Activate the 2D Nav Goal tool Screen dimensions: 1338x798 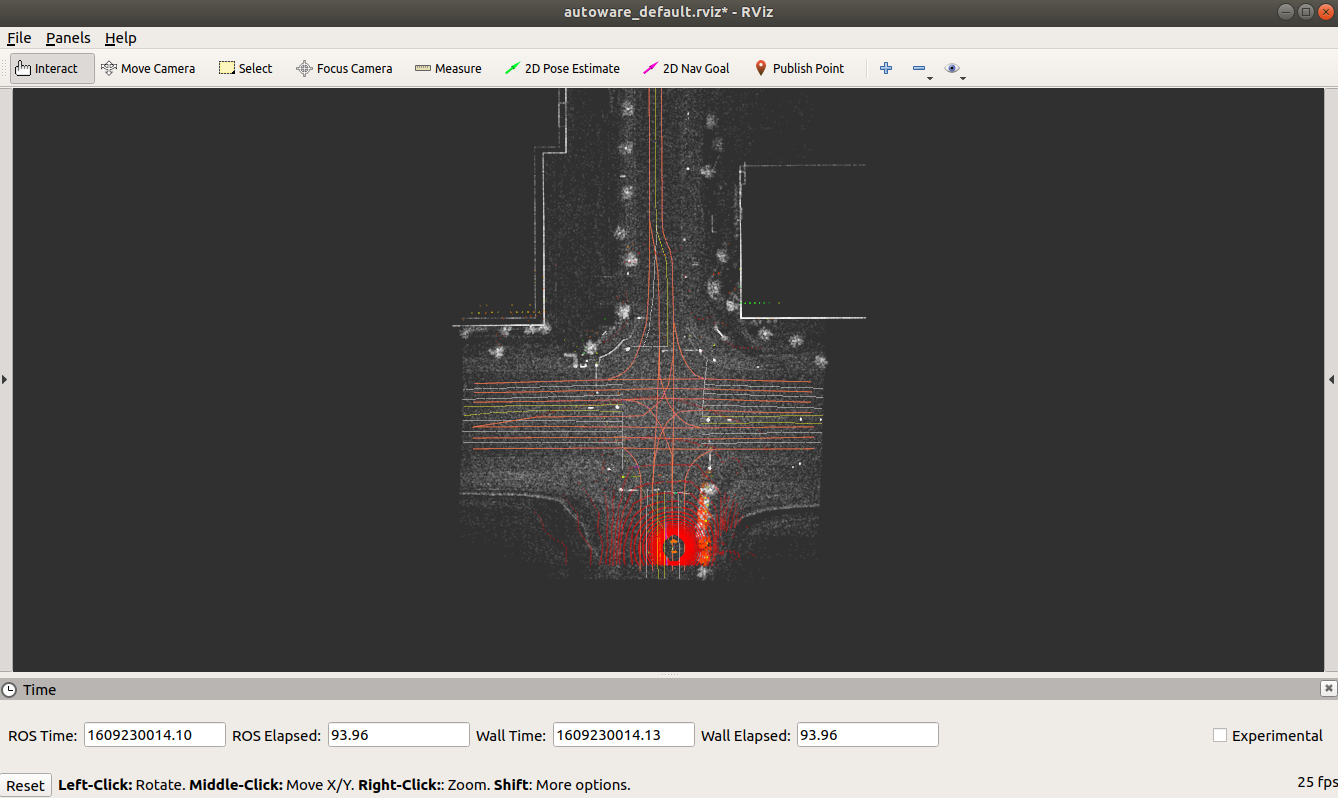pyautogui.click(x=686, y=68)
